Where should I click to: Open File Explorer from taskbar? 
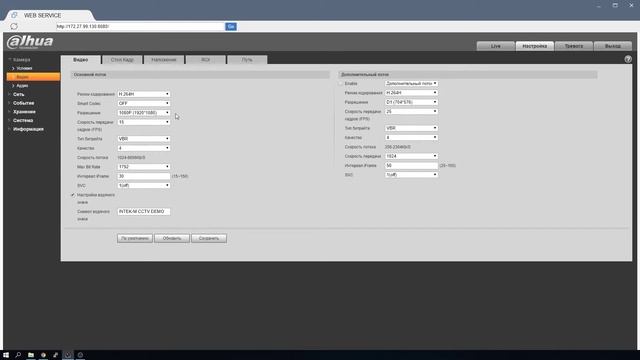(x=31, y=355)
